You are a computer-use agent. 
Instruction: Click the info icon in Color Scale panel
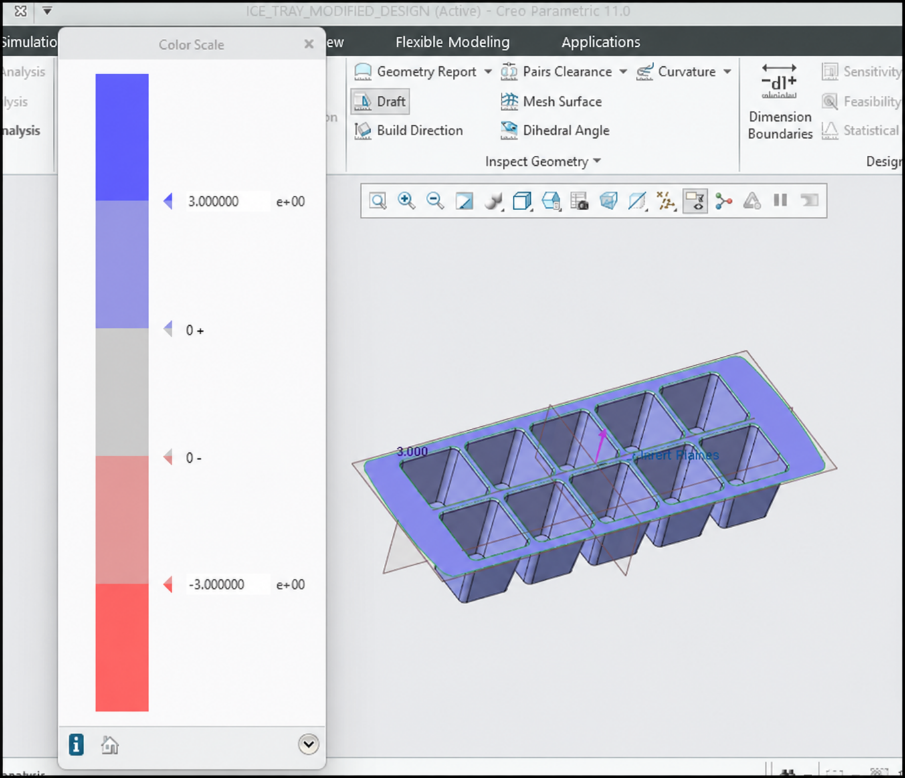76,745
